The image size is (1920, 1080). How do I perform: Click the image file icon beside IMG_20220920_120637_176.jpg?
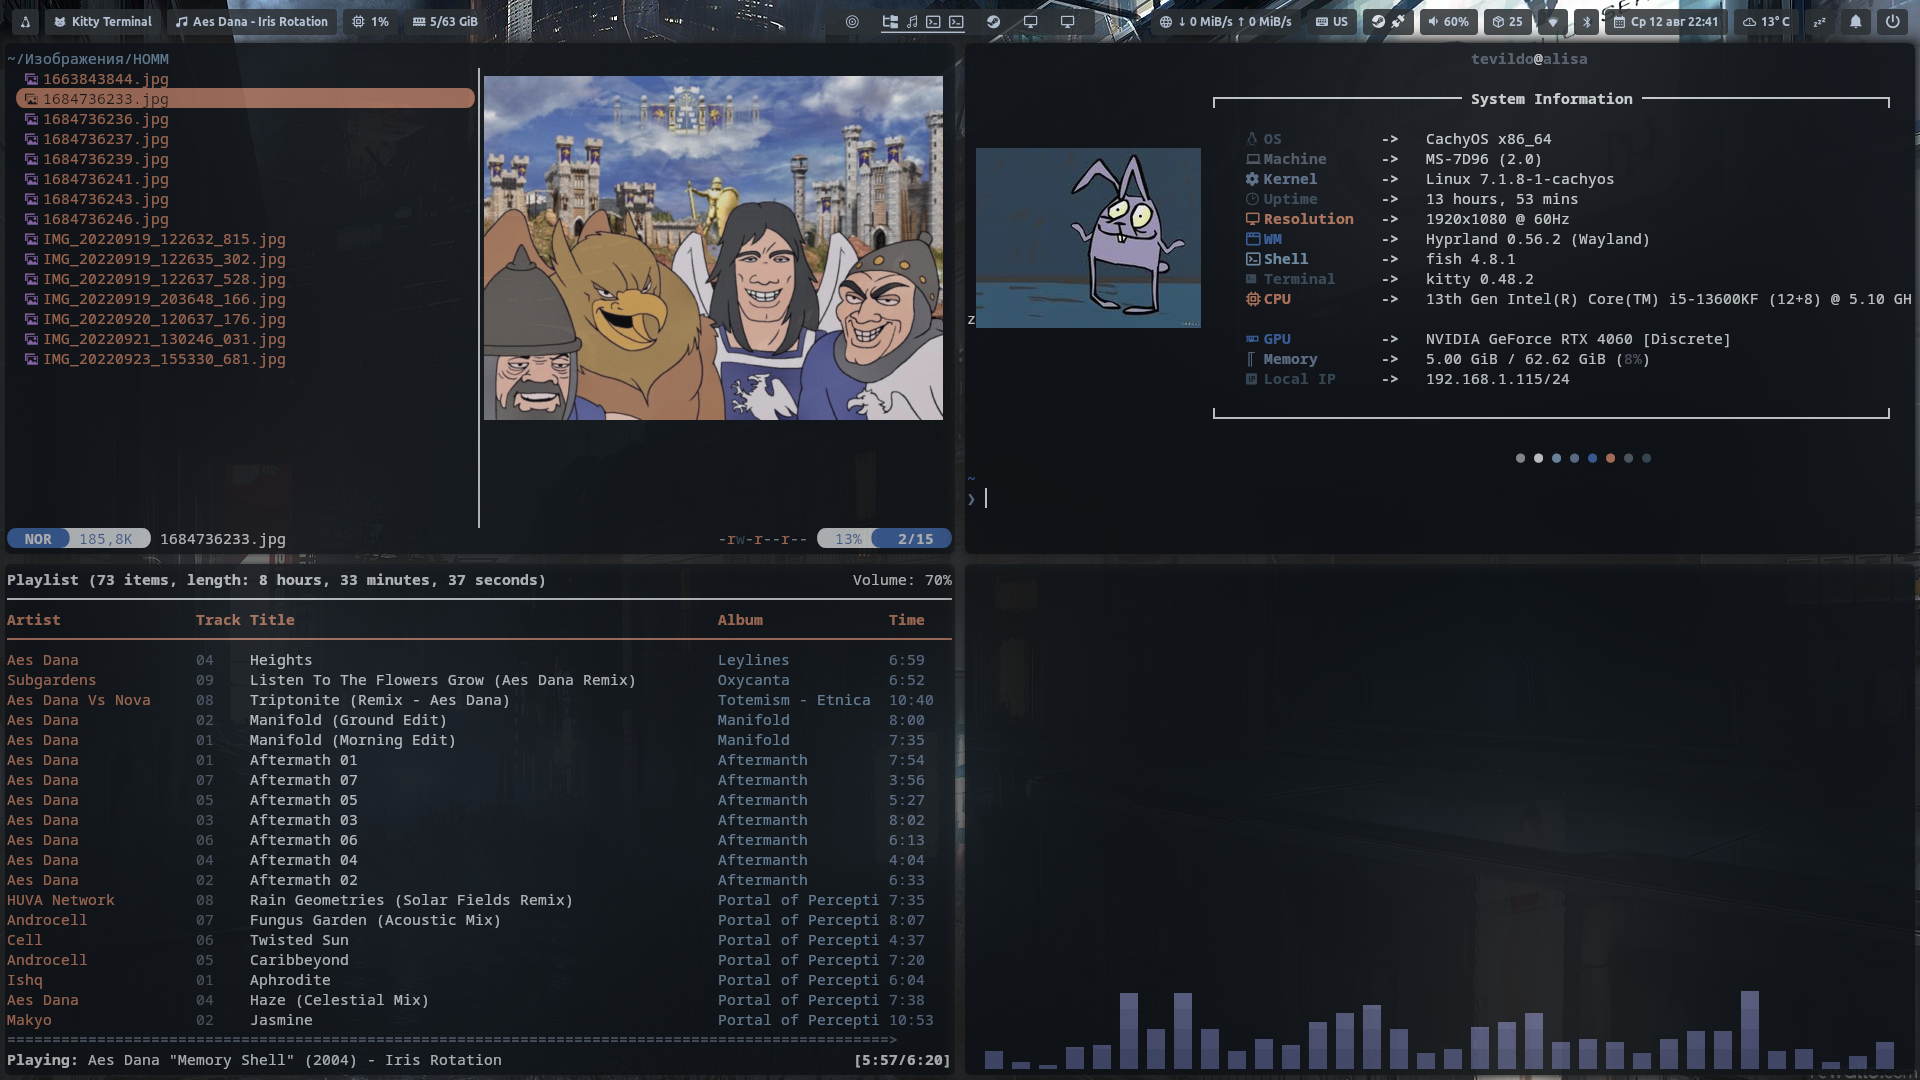pyautogui.click(x=31, y=319)
